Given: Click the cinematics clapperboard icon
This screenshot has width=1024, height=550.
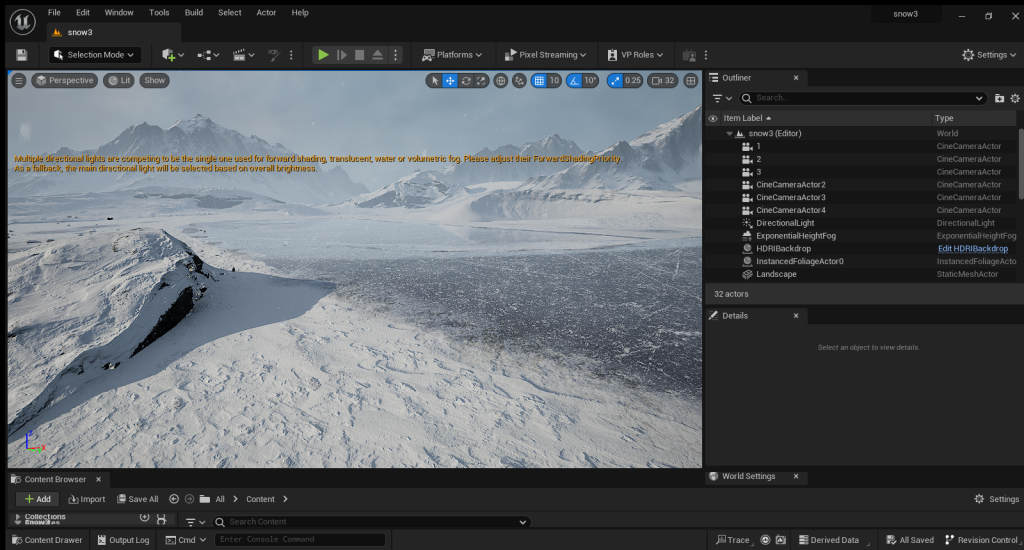Looking at the screenshot, I should pyautogui.click(x=239, y=55).
